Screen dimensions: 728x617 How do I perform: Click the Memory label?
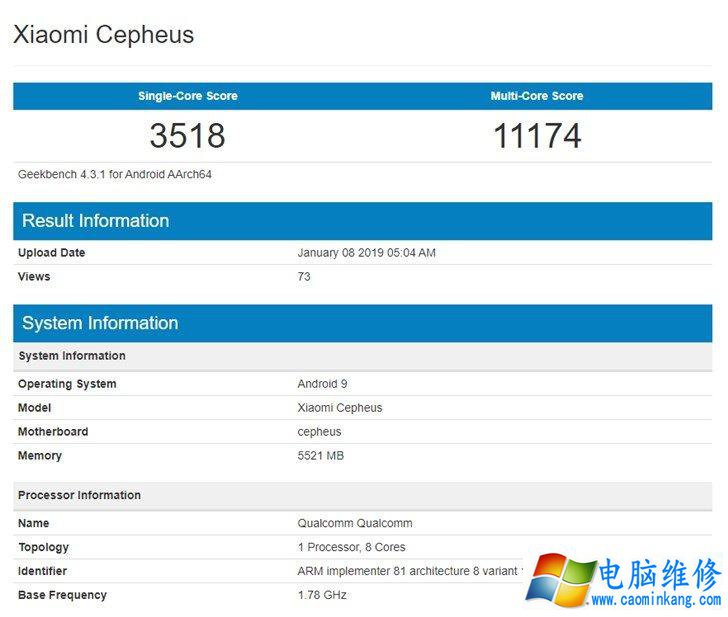click(39, 455)
